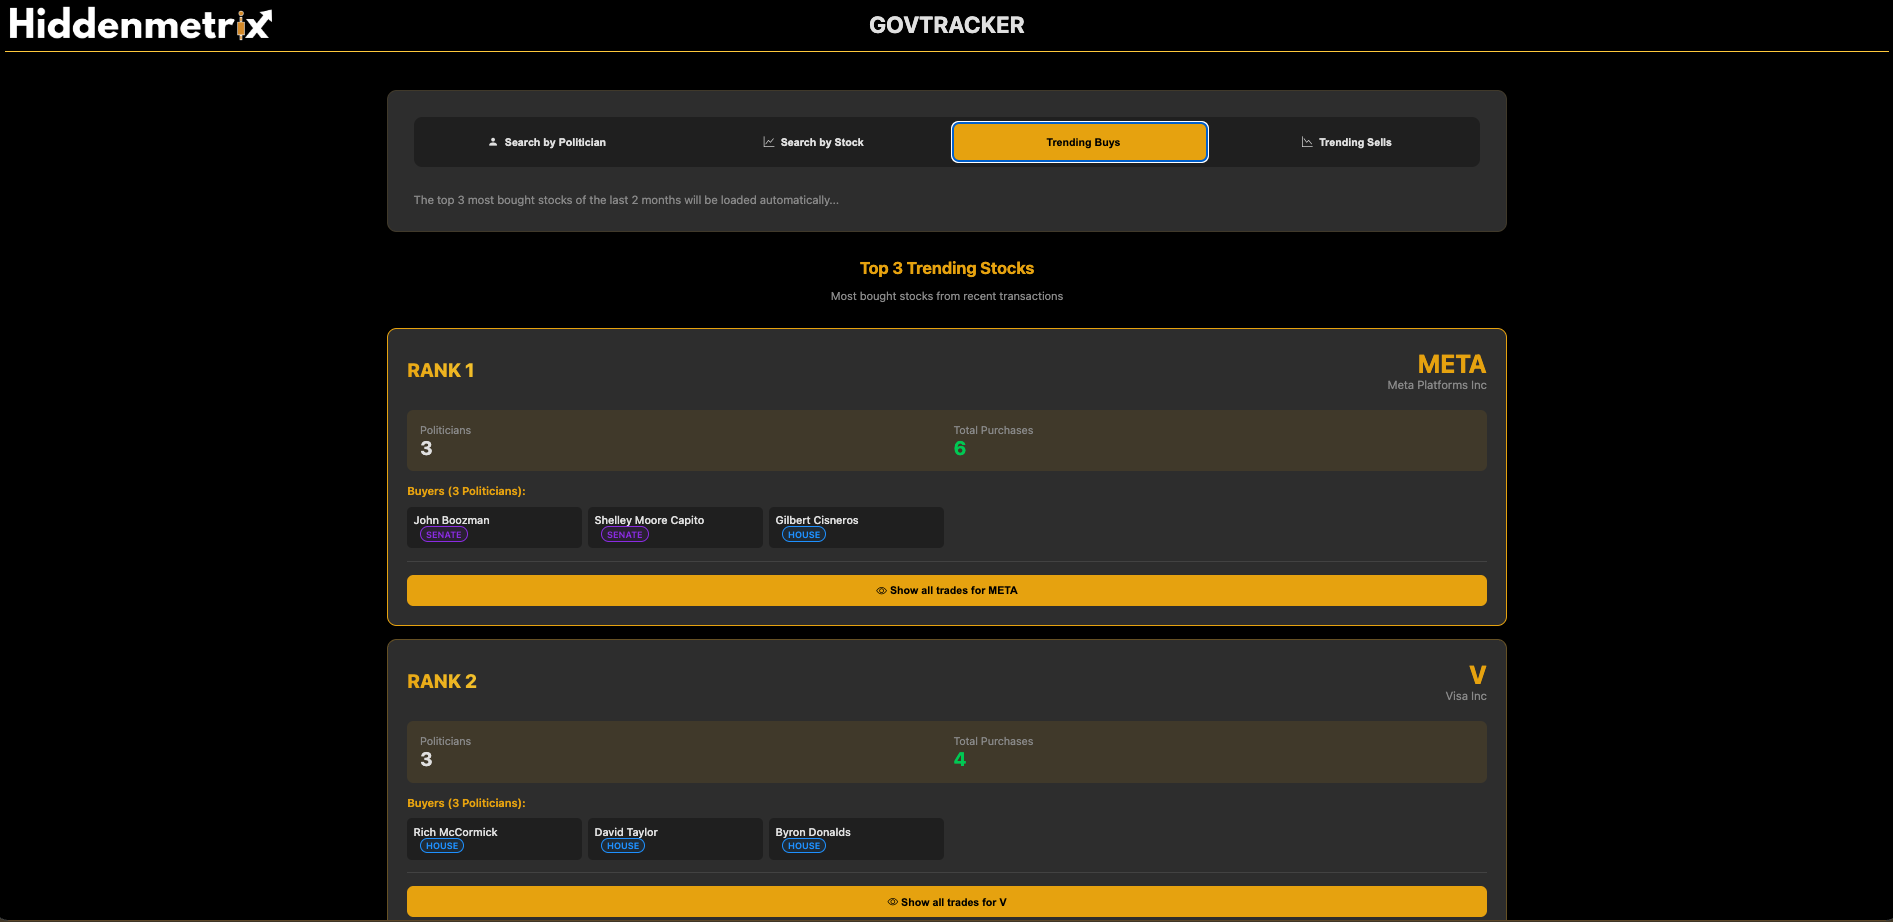Viewport: 1893px width, 922px height.
Task: Select the SENATE badge under John Boozman
Action: (443, 534)
